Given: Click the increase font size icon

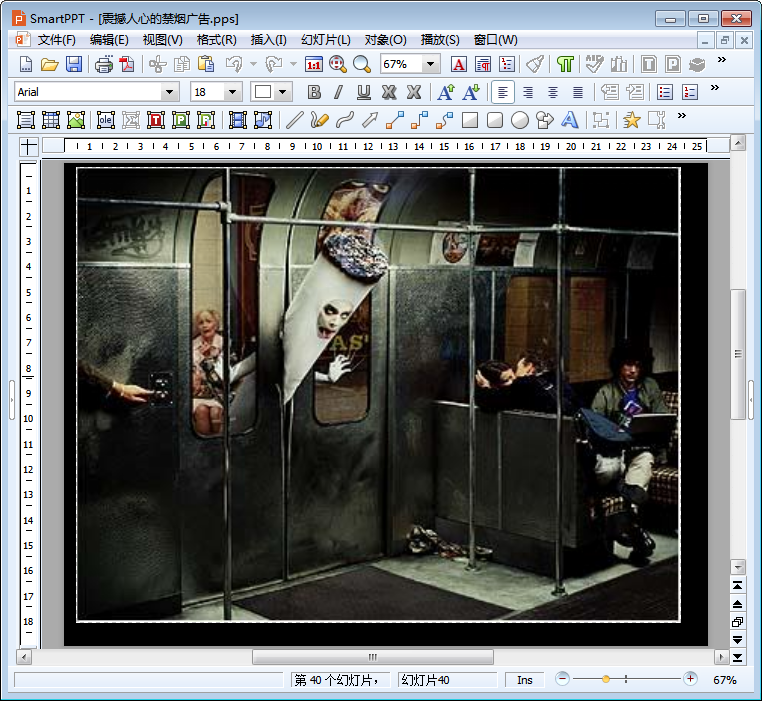Looking at the screenshot, I should tap(446, 92).
